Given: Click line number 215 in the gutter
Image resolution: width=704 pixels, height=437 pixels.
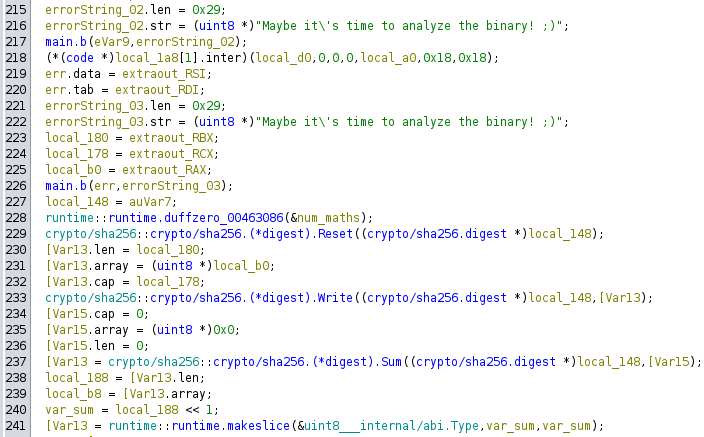Looking at the screenshot, I should coord(18,8).
